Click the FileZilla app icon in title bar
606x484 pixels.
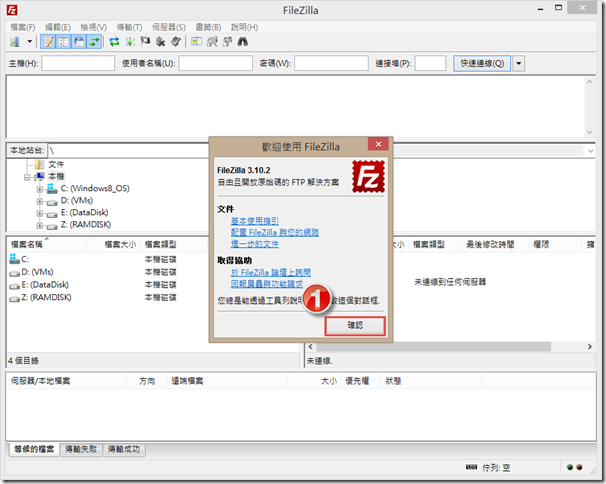click(x=12, y=10)
